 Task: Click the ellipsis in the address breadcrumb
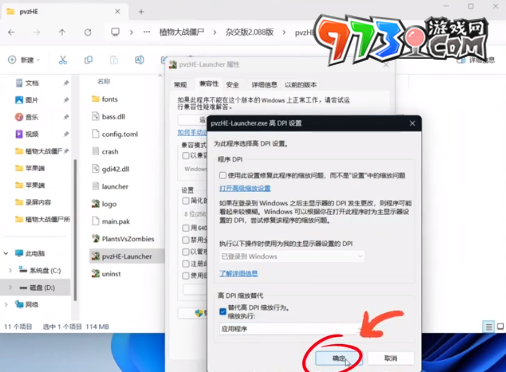(x=147, y=32)
